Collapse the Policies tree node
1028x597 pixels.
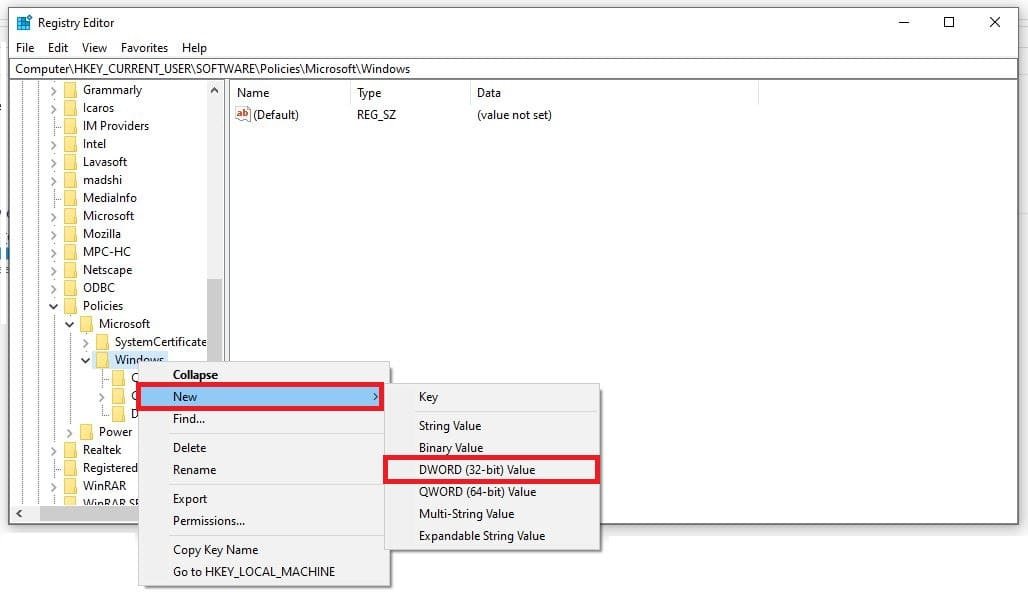click(53, 306)
